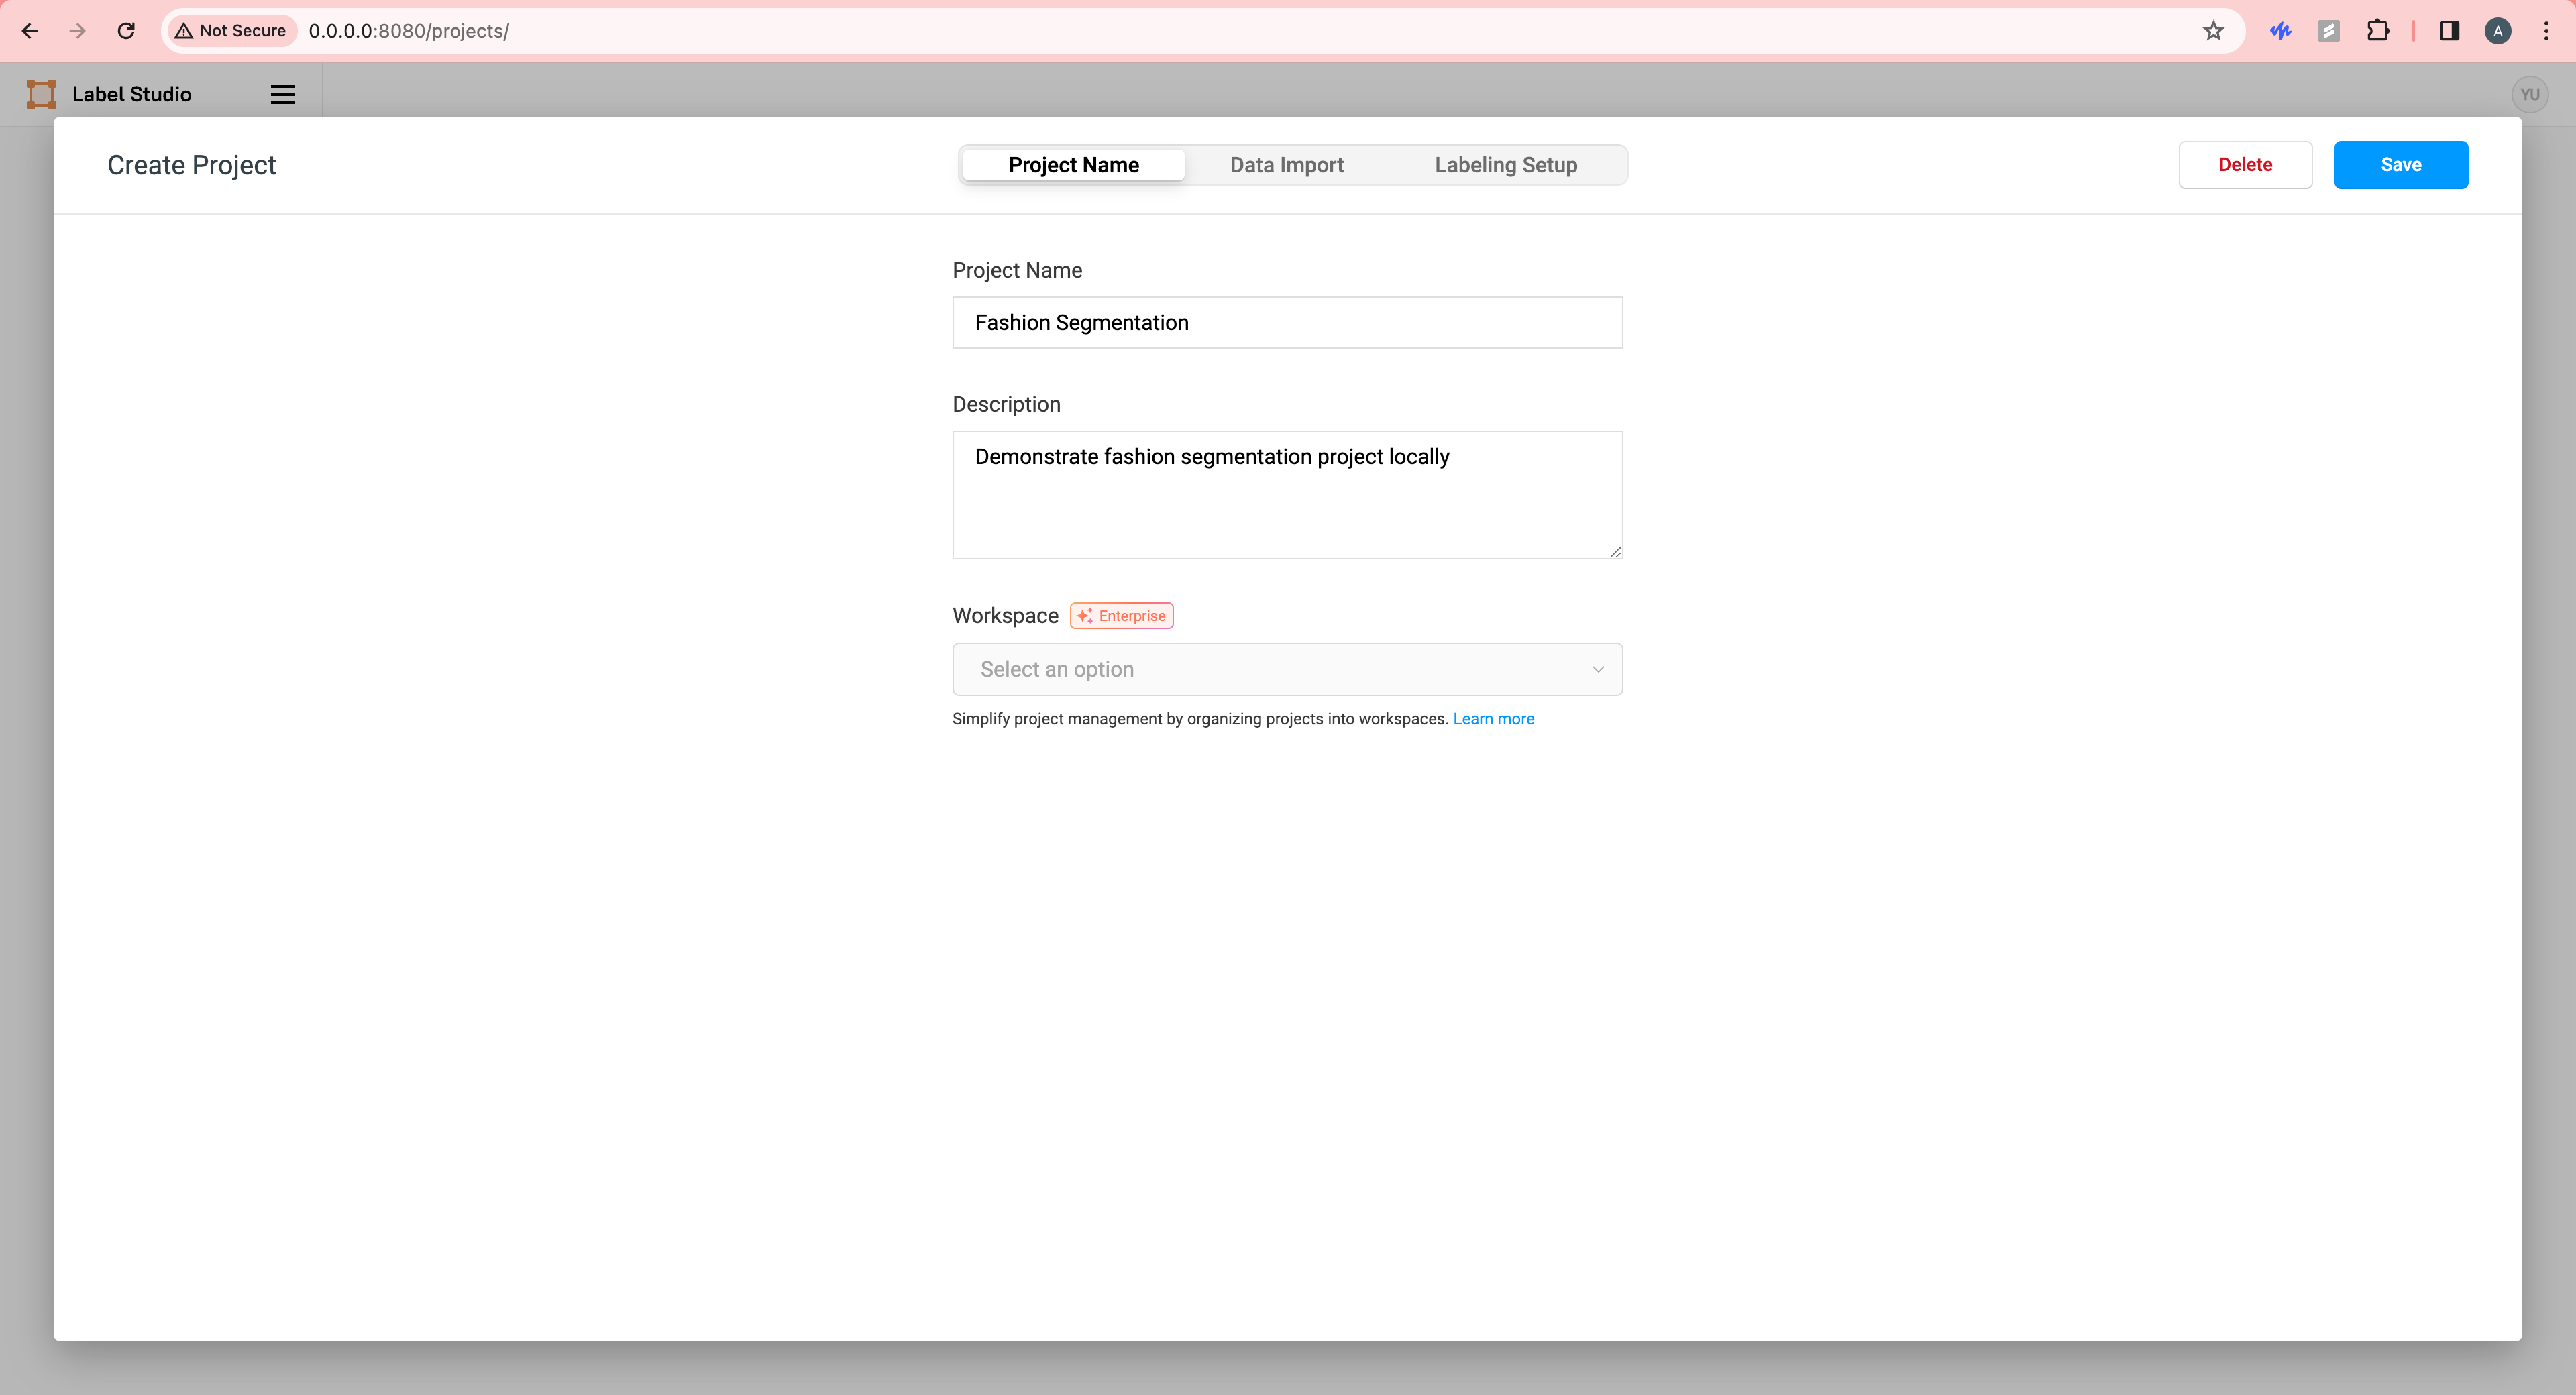The image size is (2576, 1395).
Task: Bookmark page with star icon
Action: click(2213, 31)
